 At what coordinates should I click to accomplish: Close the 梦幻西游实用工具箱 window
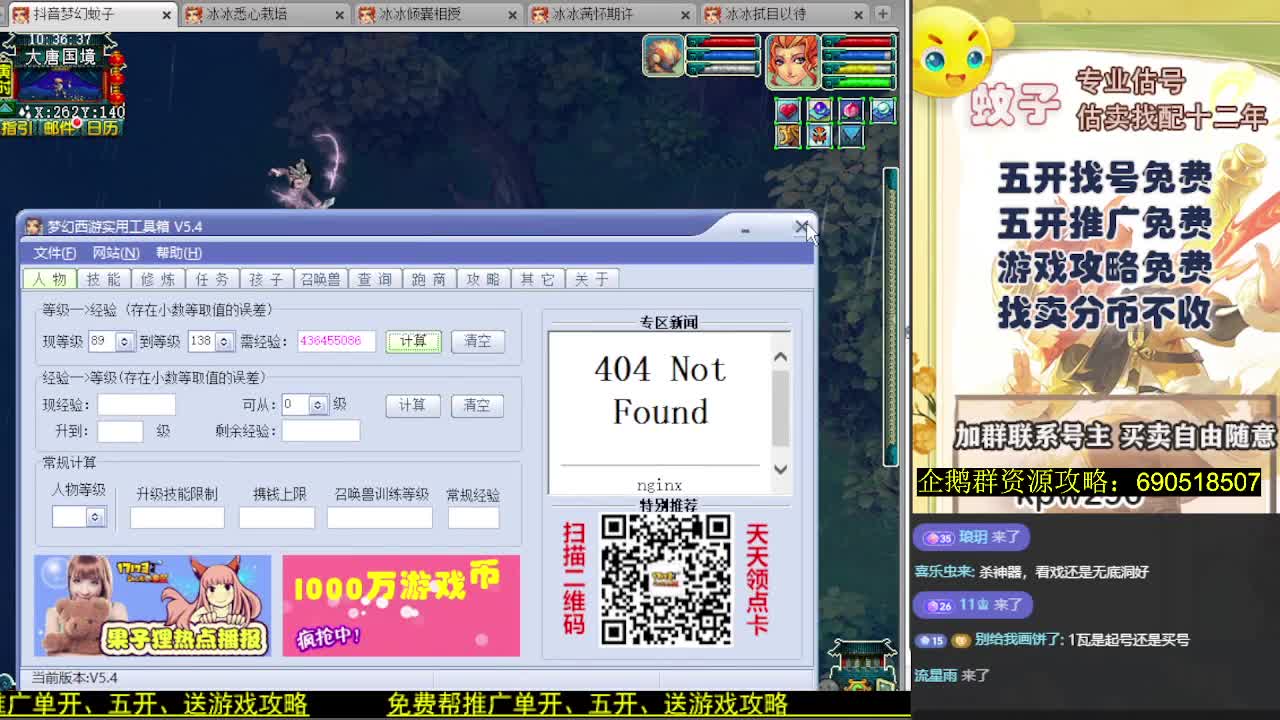[802, 228]
